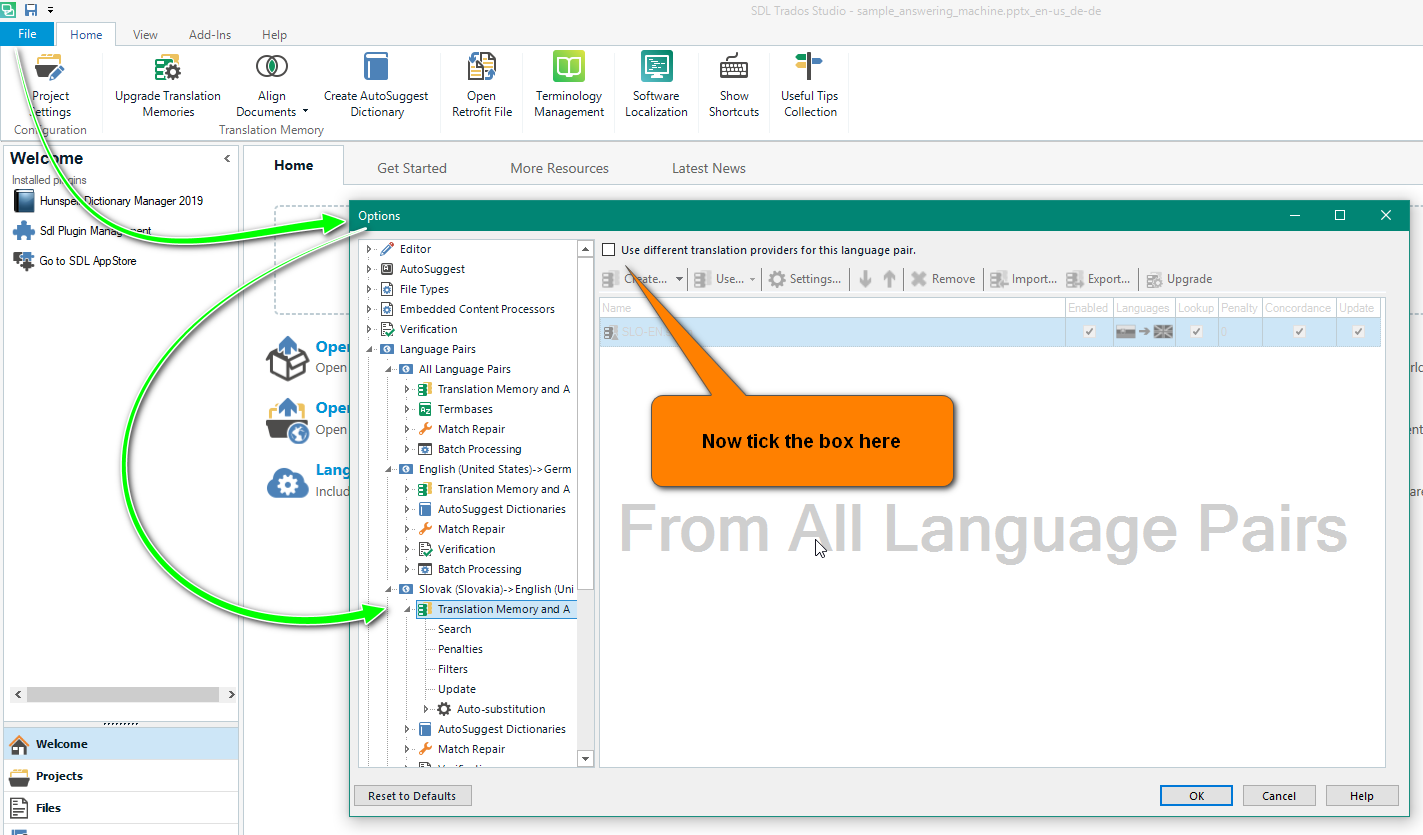Click Export in Options toolbar
Screen dimensions: 1423x835
1098,279
